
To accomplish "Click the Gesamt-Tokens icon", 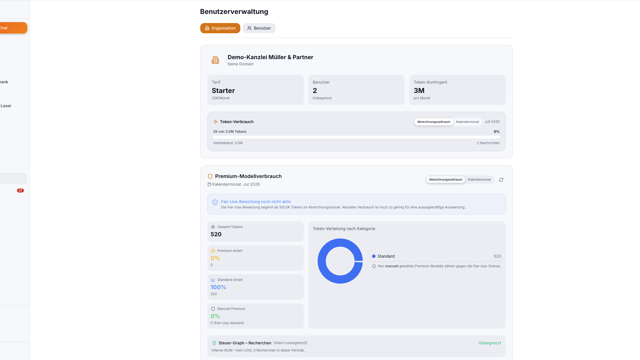I will (213, 227).
